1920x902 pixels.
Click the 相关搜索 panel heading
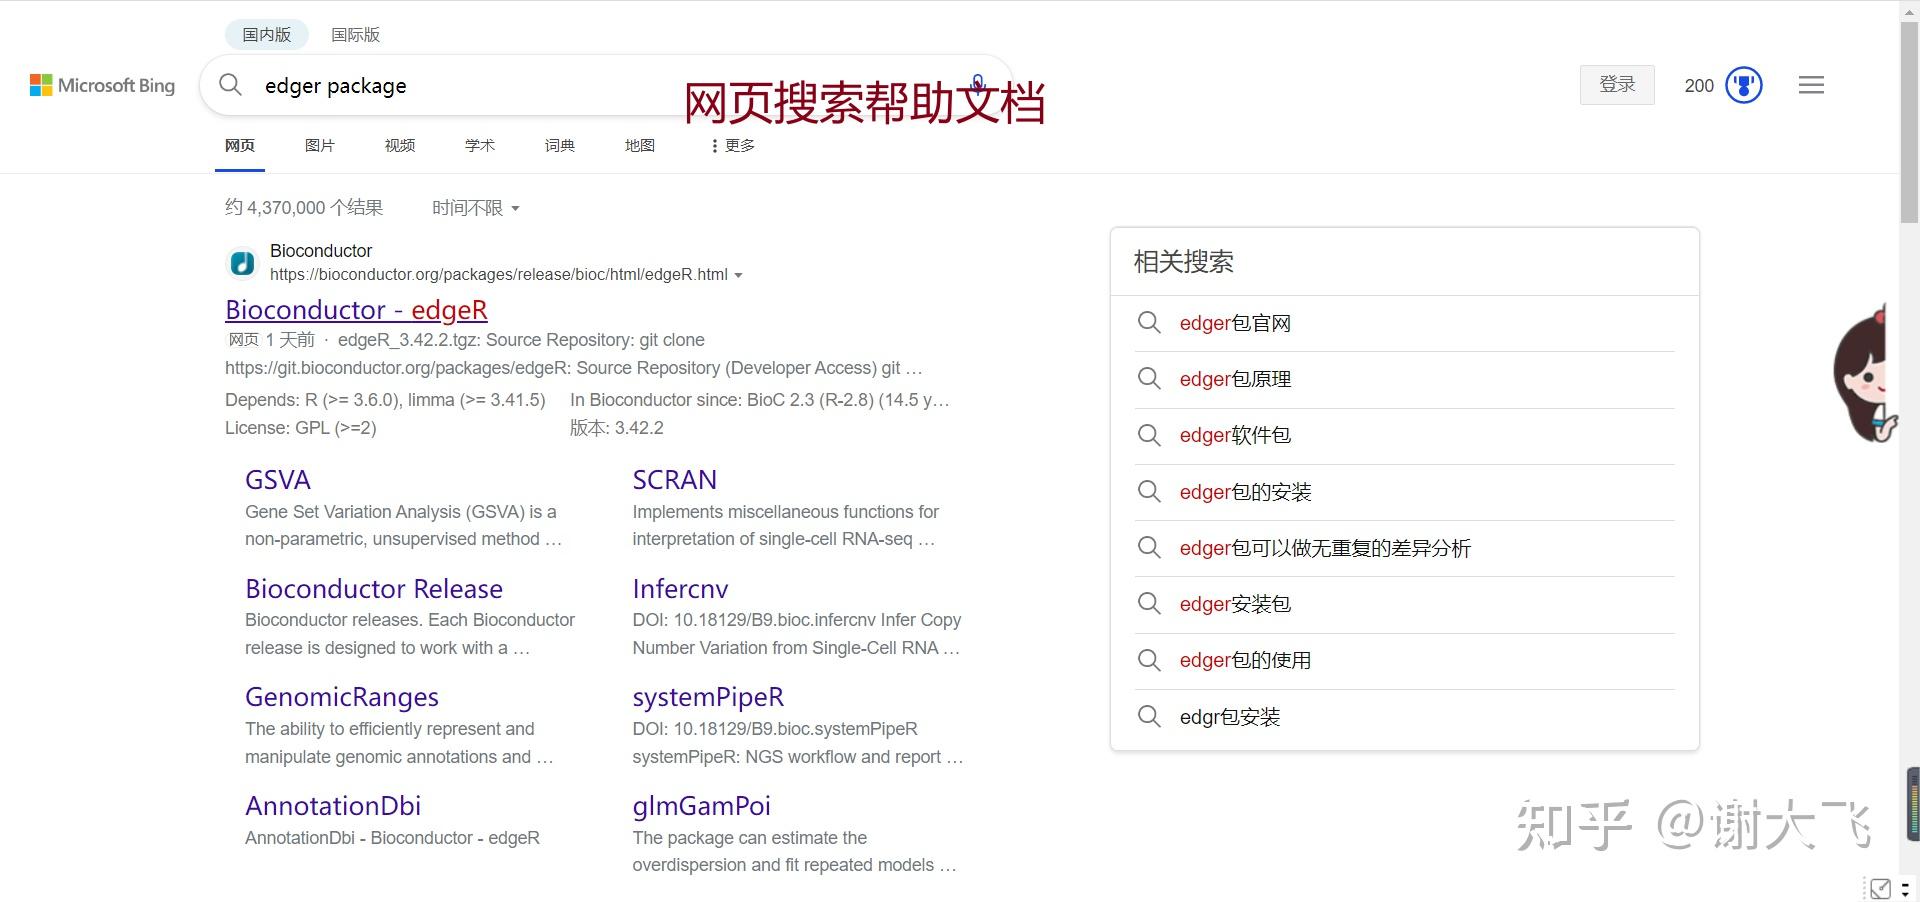click(x=1184, y=262)
